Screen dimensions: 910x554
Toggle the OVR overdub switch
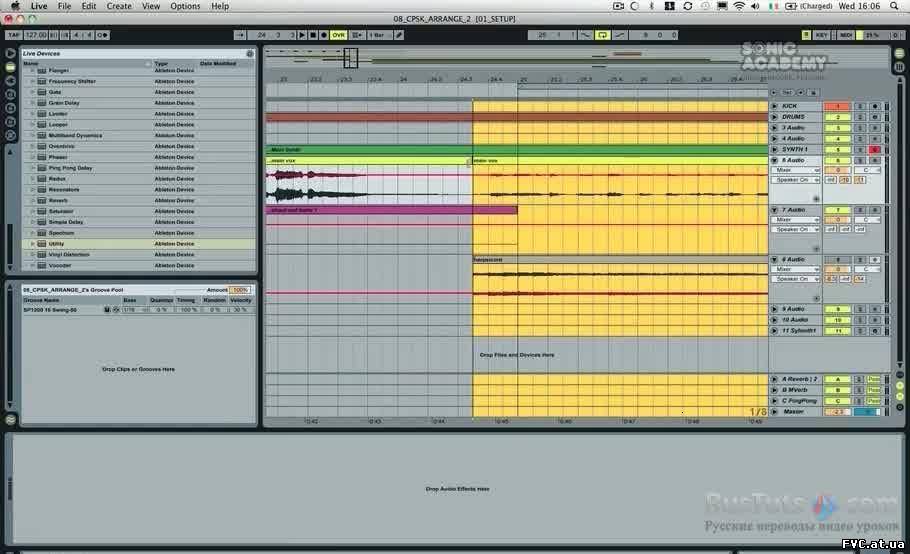[x=338, y=35]
